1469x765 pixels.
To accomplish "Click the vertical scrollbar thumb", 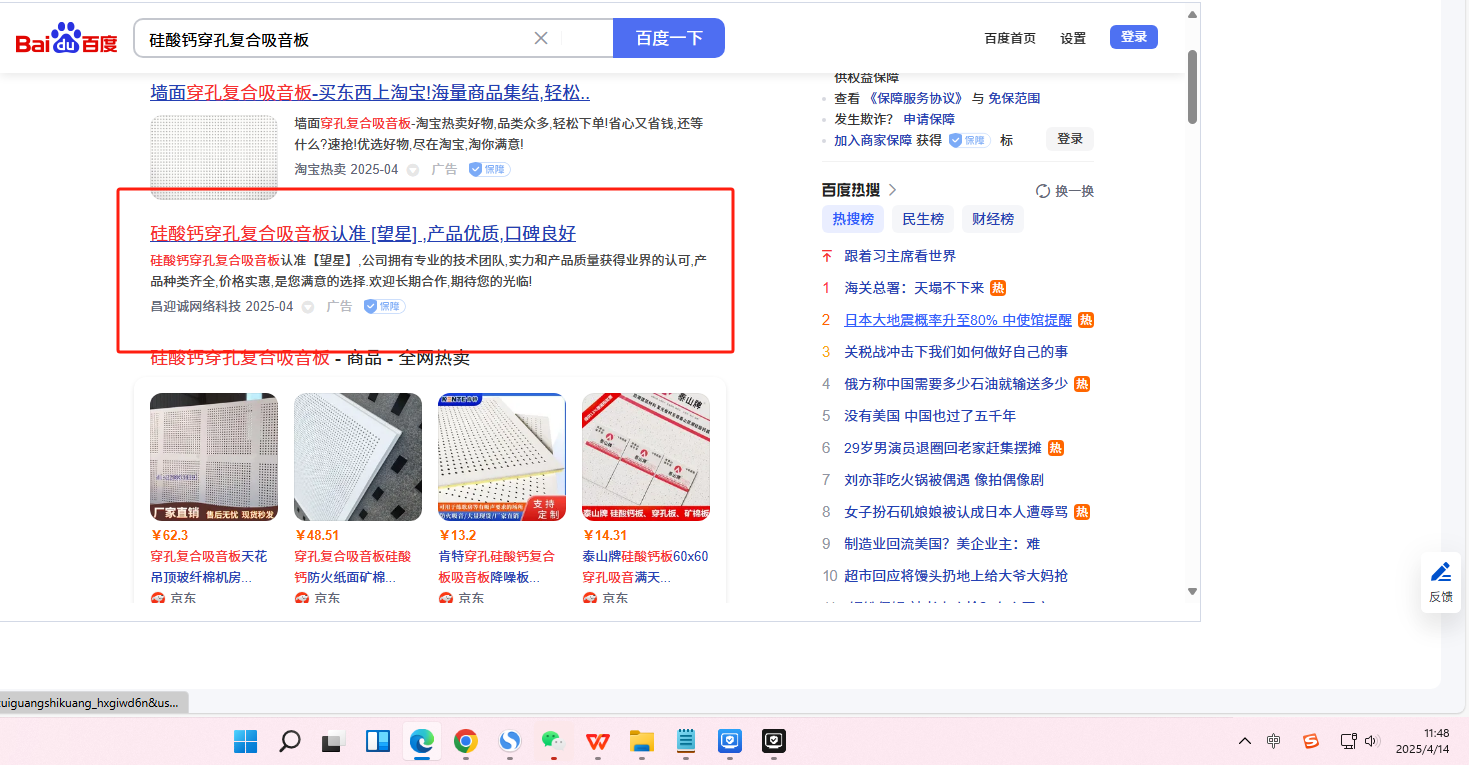I will coord(1192,87).
